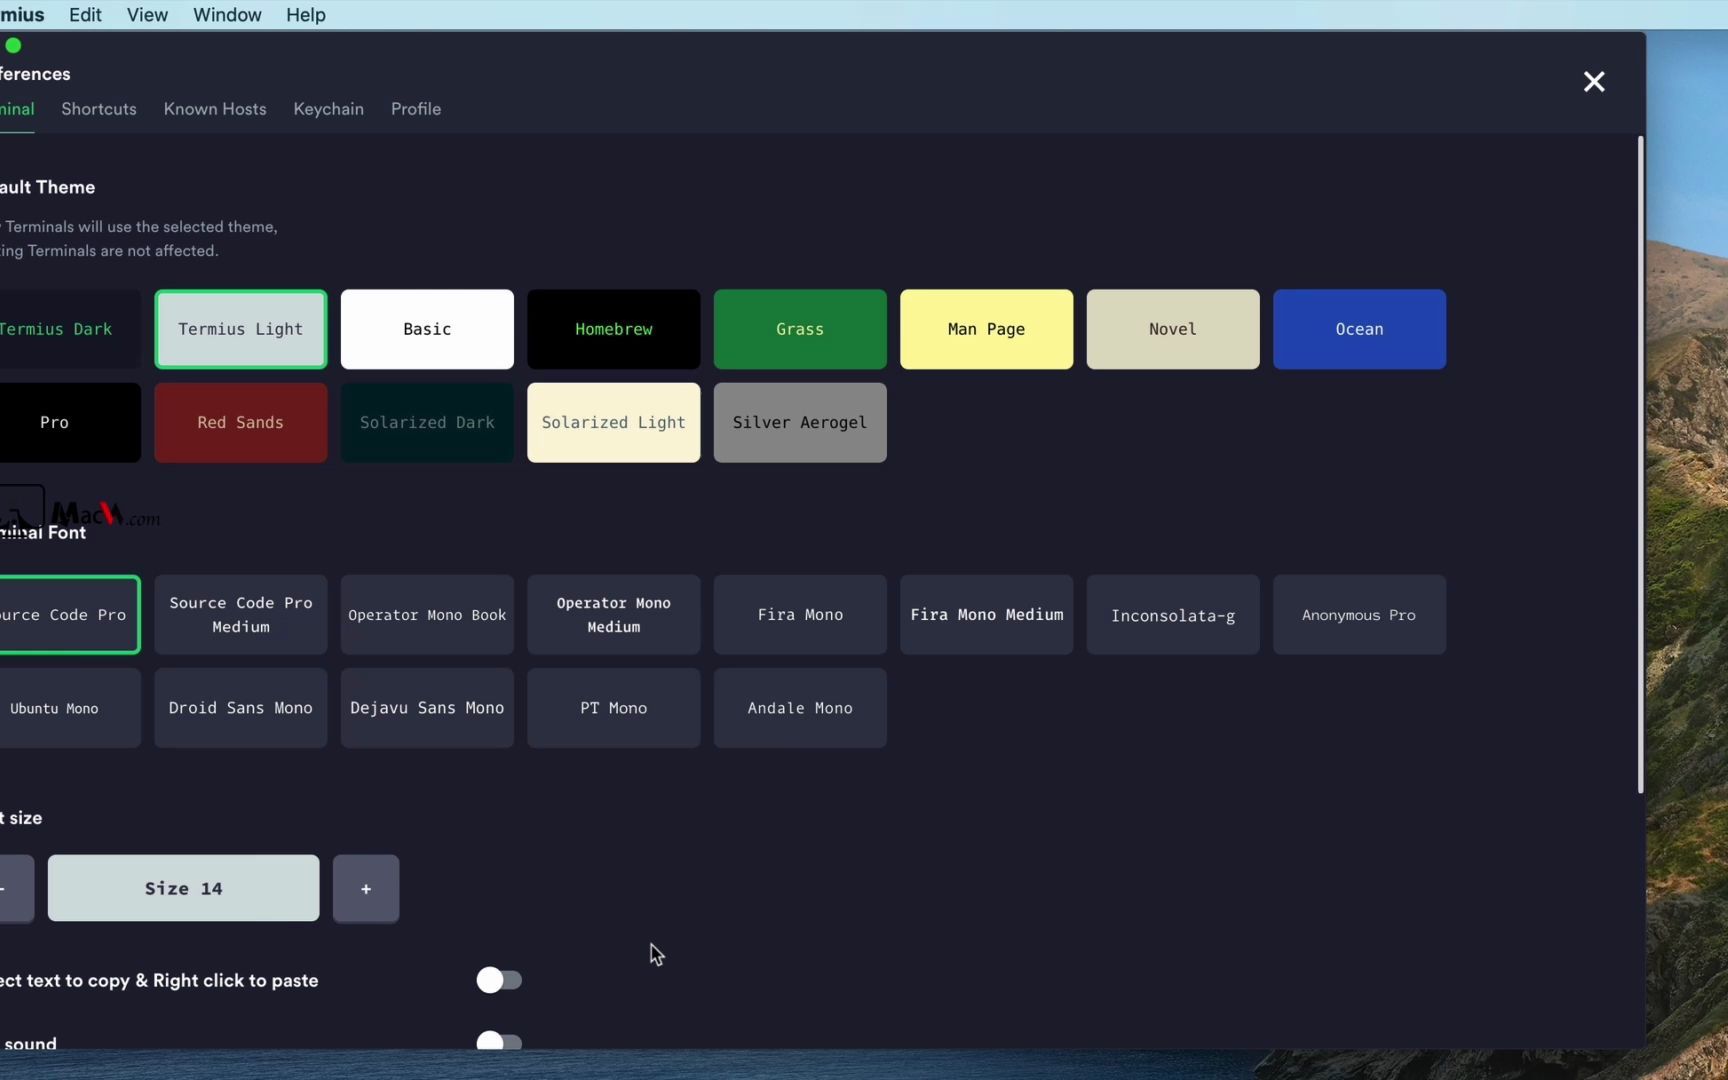This screenshot has height=1080, width=1728.
Task: Choose the Fira Mono font
Action: [800, 615]
